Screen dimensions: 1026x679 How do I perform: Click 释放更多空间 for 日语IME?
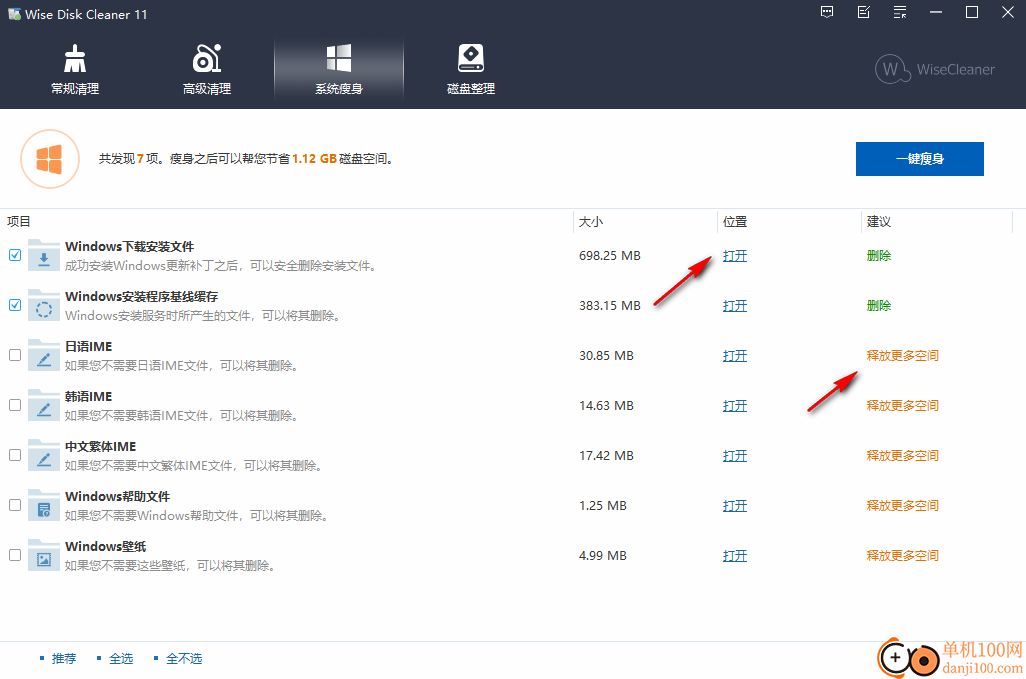[902, 356]
